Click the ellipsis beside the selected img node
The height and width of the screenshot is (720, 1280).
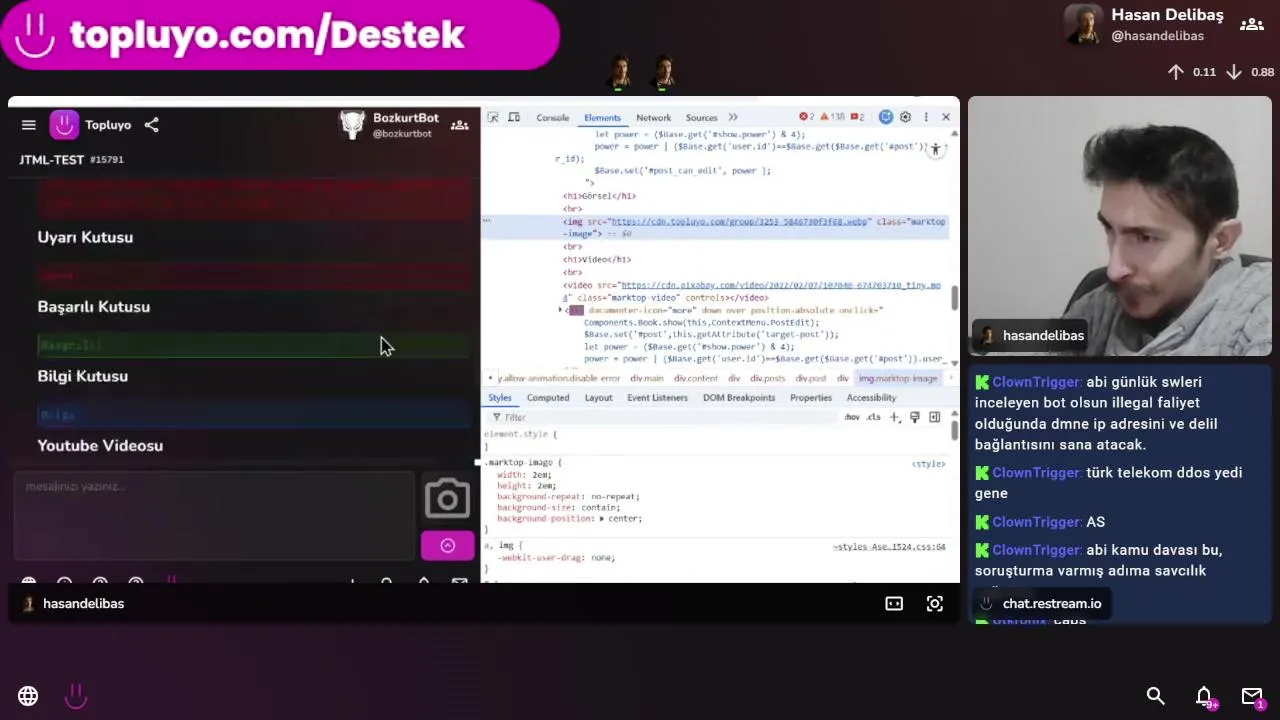click(487, 222)
